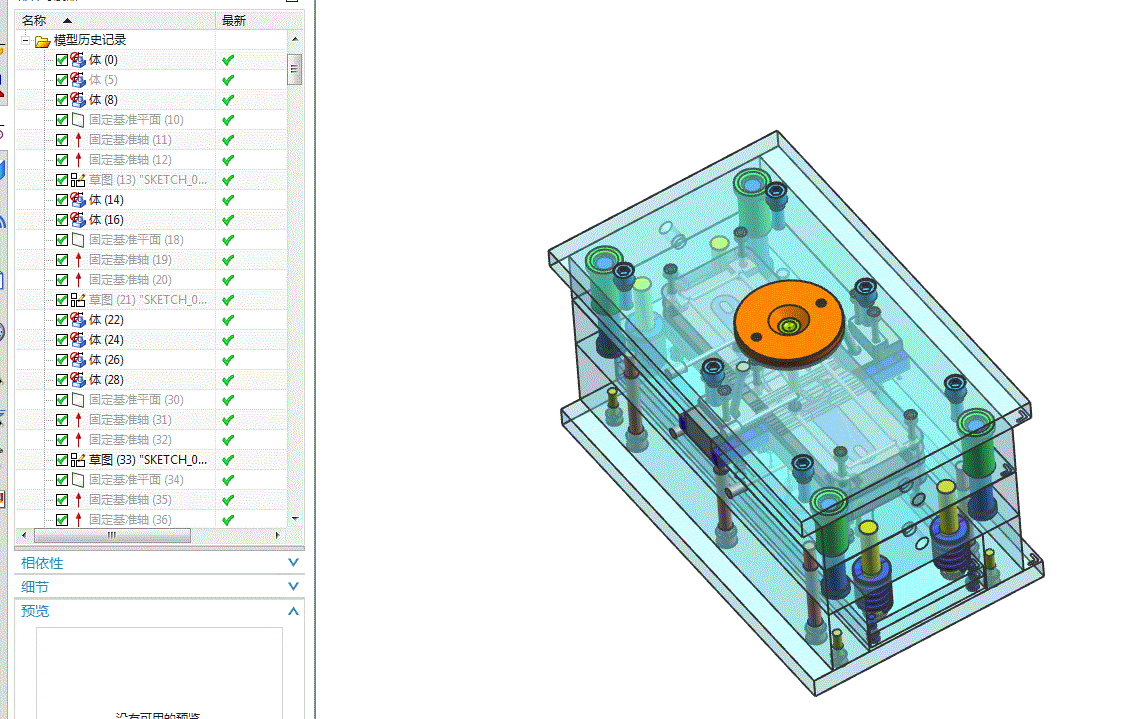
Task: Click the body icon of 体 (24)
Action: click(78, 340)
